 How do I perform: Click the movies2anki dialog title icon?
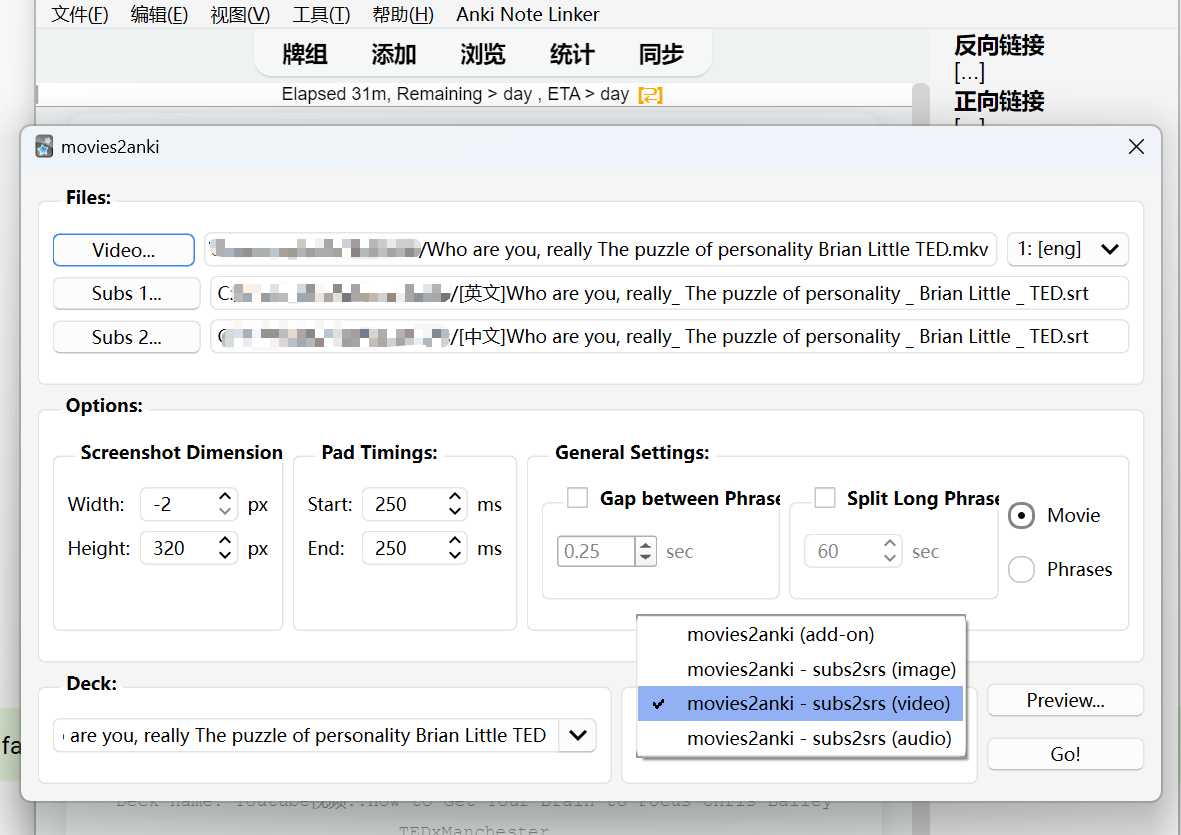[x=44, y=147]
